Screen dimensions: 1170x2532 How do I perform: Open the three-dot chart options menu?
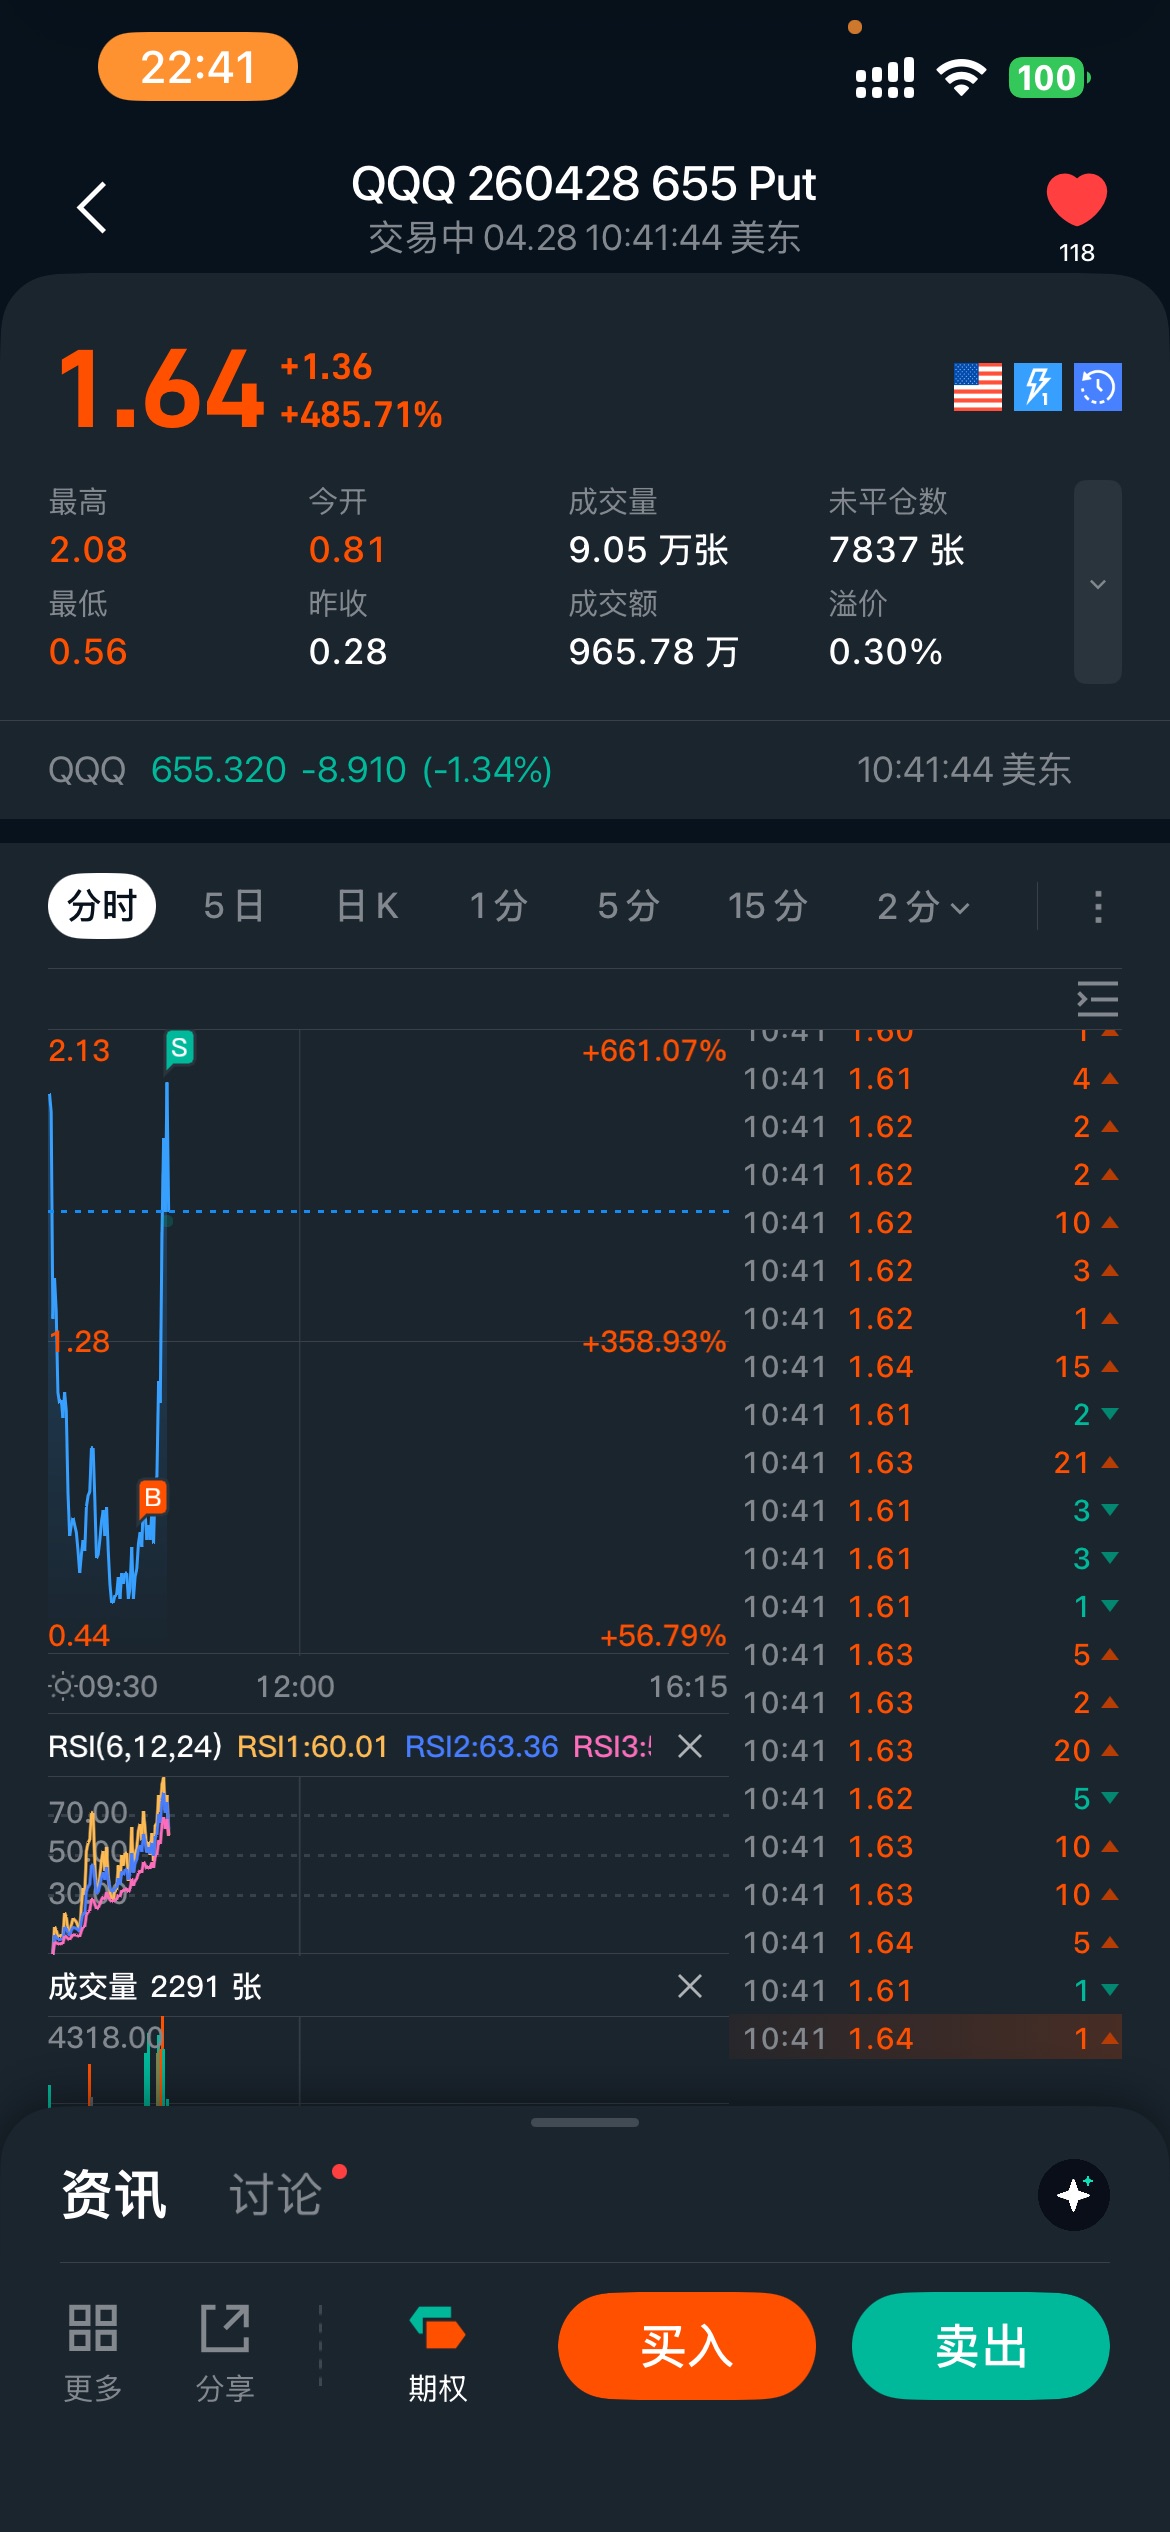(1097, 906)
